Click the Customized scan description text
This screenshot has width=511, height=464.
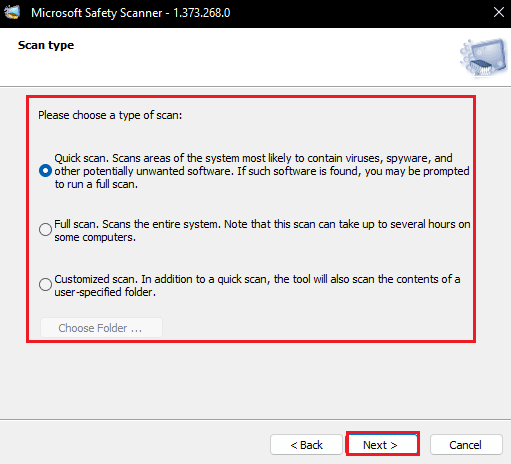click(x=257, y=285)
